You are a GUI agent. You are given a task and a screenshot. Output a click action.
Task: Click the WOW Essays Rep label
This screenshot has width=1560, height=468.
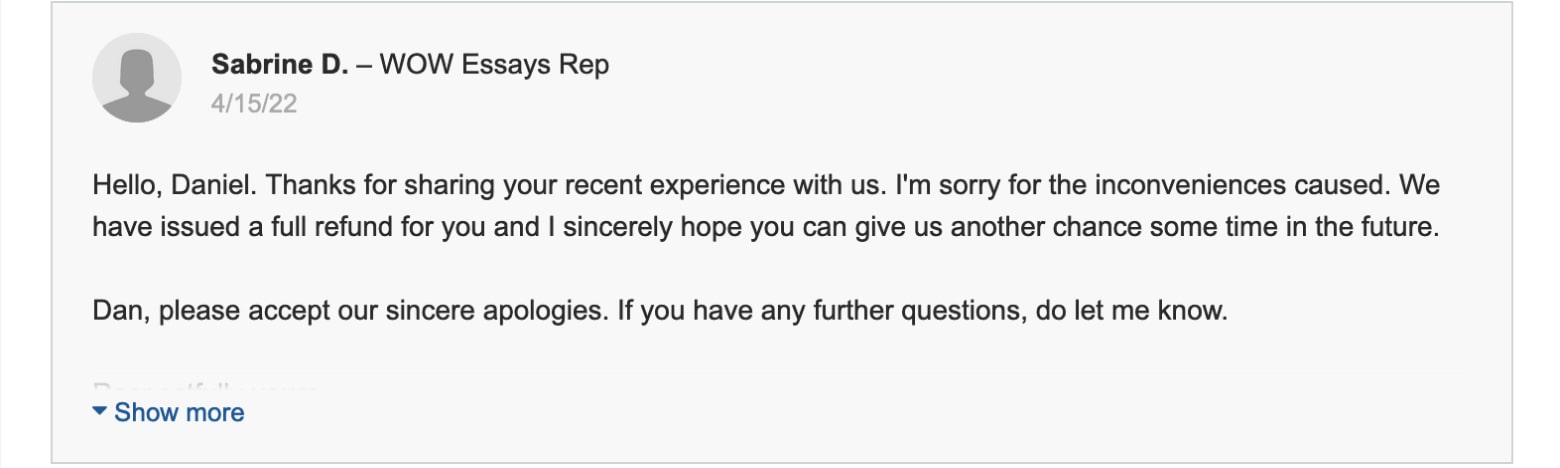tap(495, 66)
